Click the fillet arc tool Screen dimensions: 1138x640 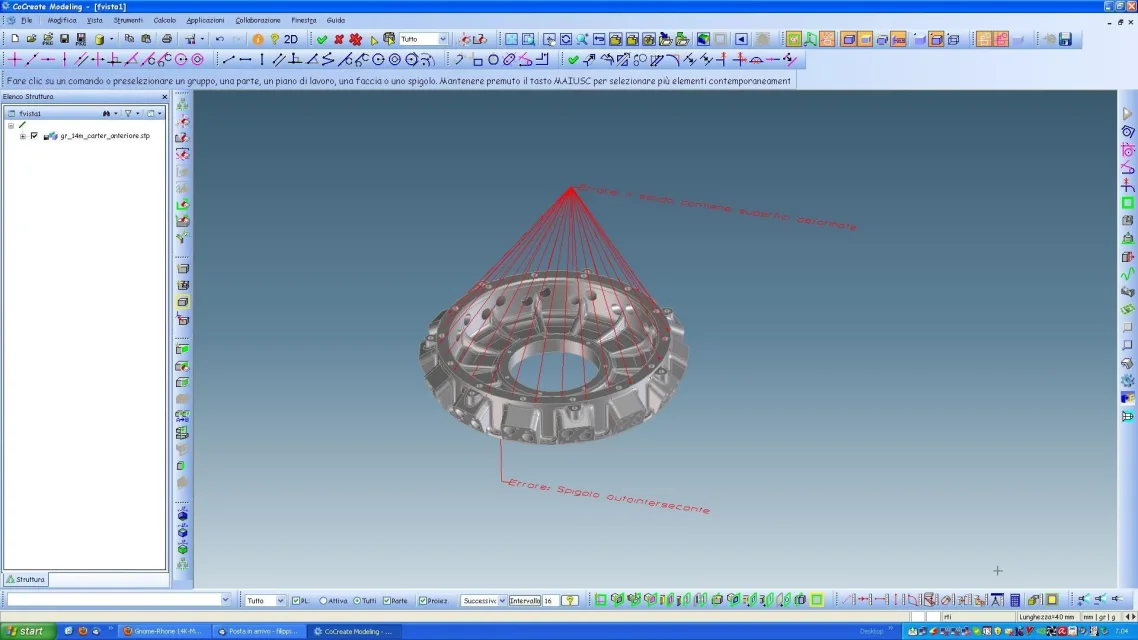[x=672, y=60]
